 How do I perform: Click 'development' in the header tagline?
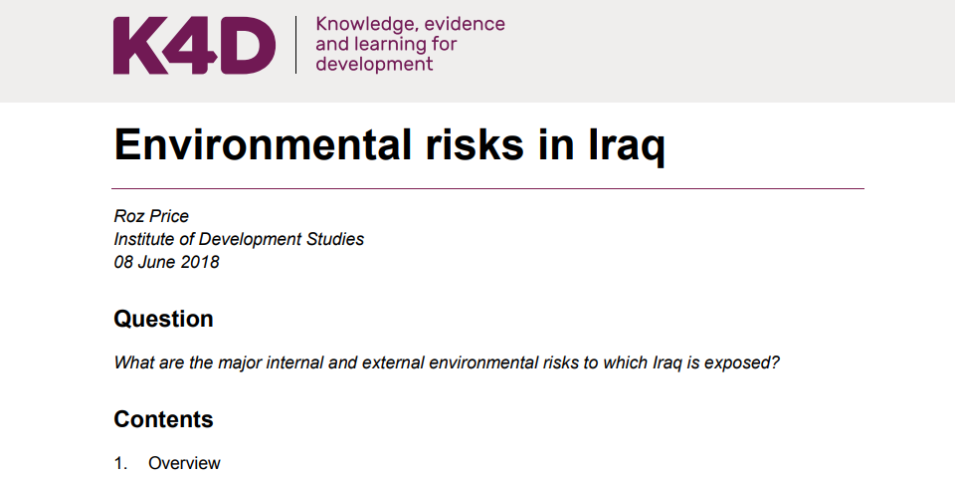(x=374, y=64)
